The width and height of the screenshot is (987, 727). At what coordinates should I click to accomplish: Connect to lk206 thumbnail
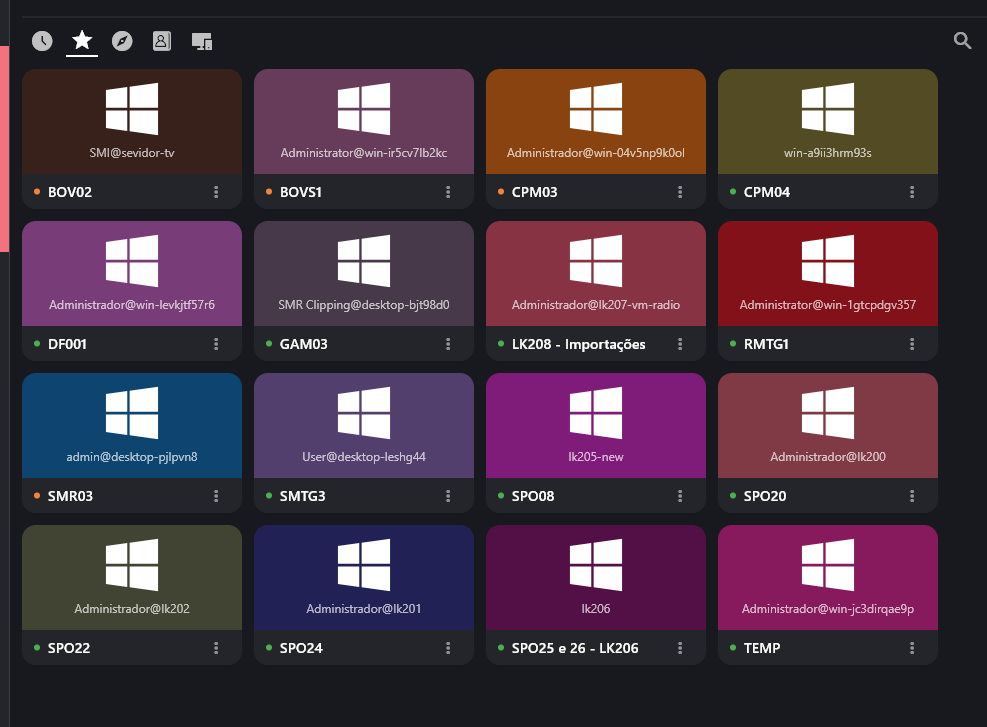pos(595,577)
